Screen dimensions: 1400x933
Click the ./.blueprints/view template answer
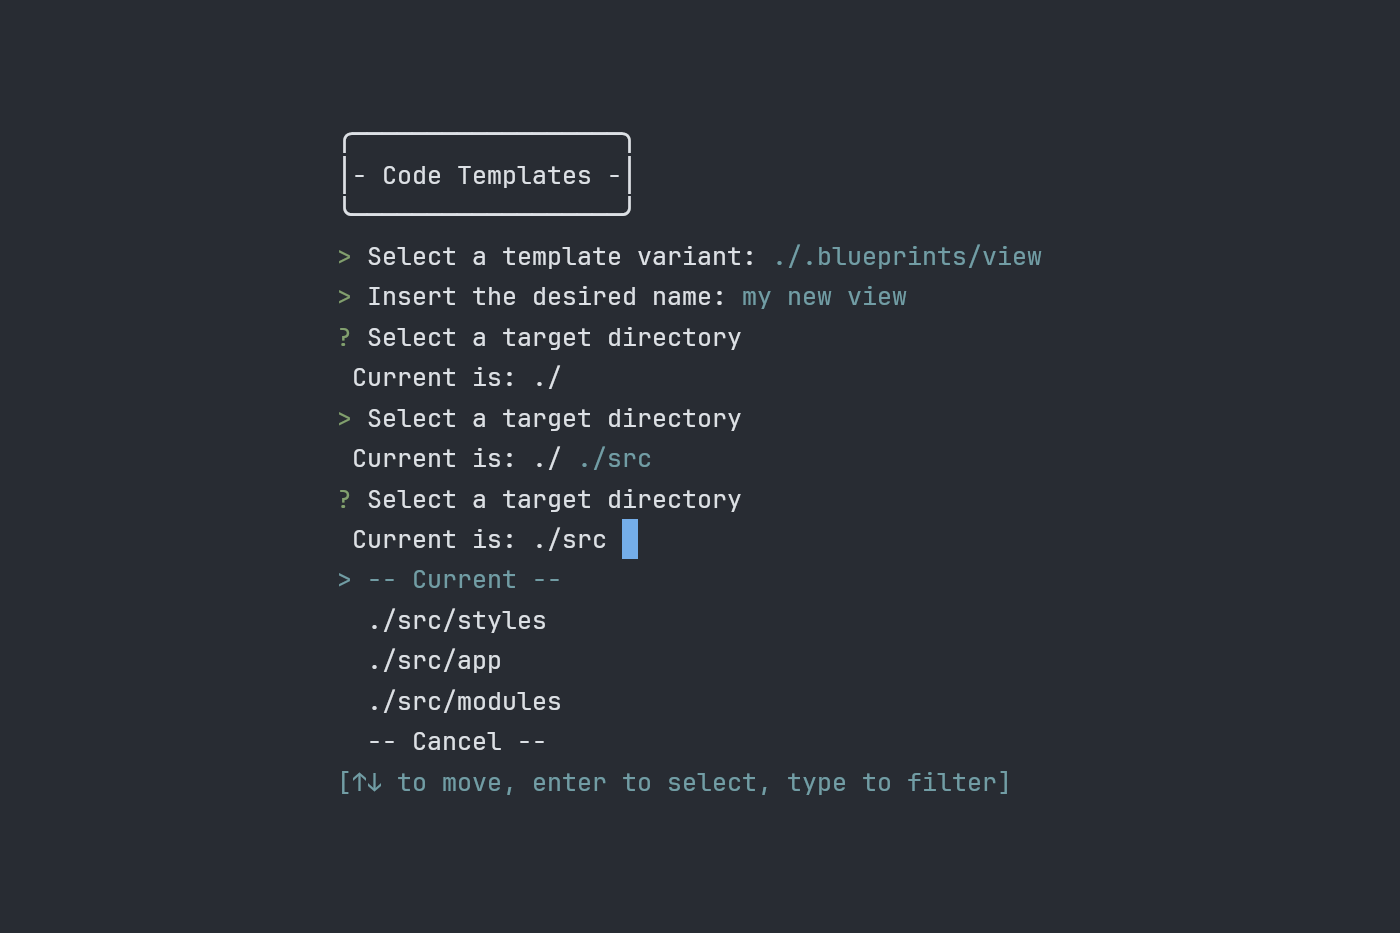pos(907,257)
